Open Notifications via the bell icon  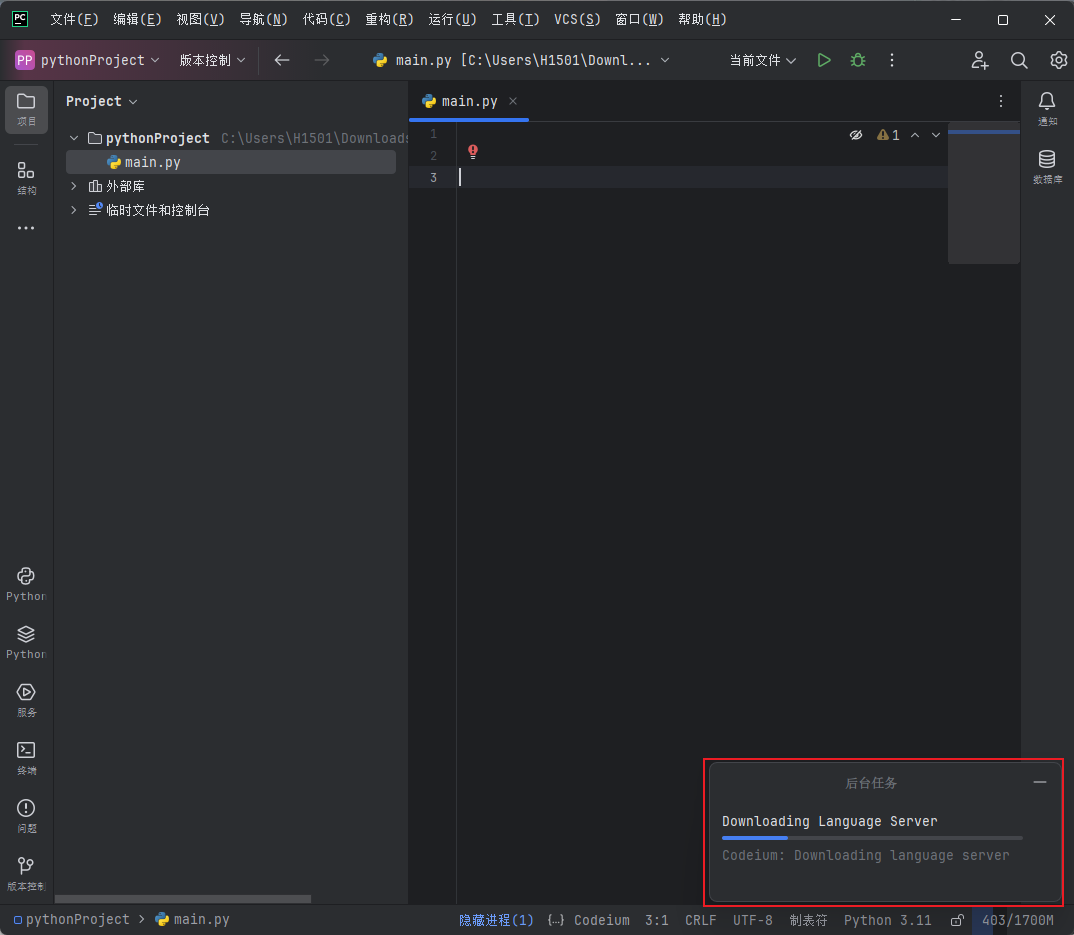pyautogui.click(x=1047, y=103)
